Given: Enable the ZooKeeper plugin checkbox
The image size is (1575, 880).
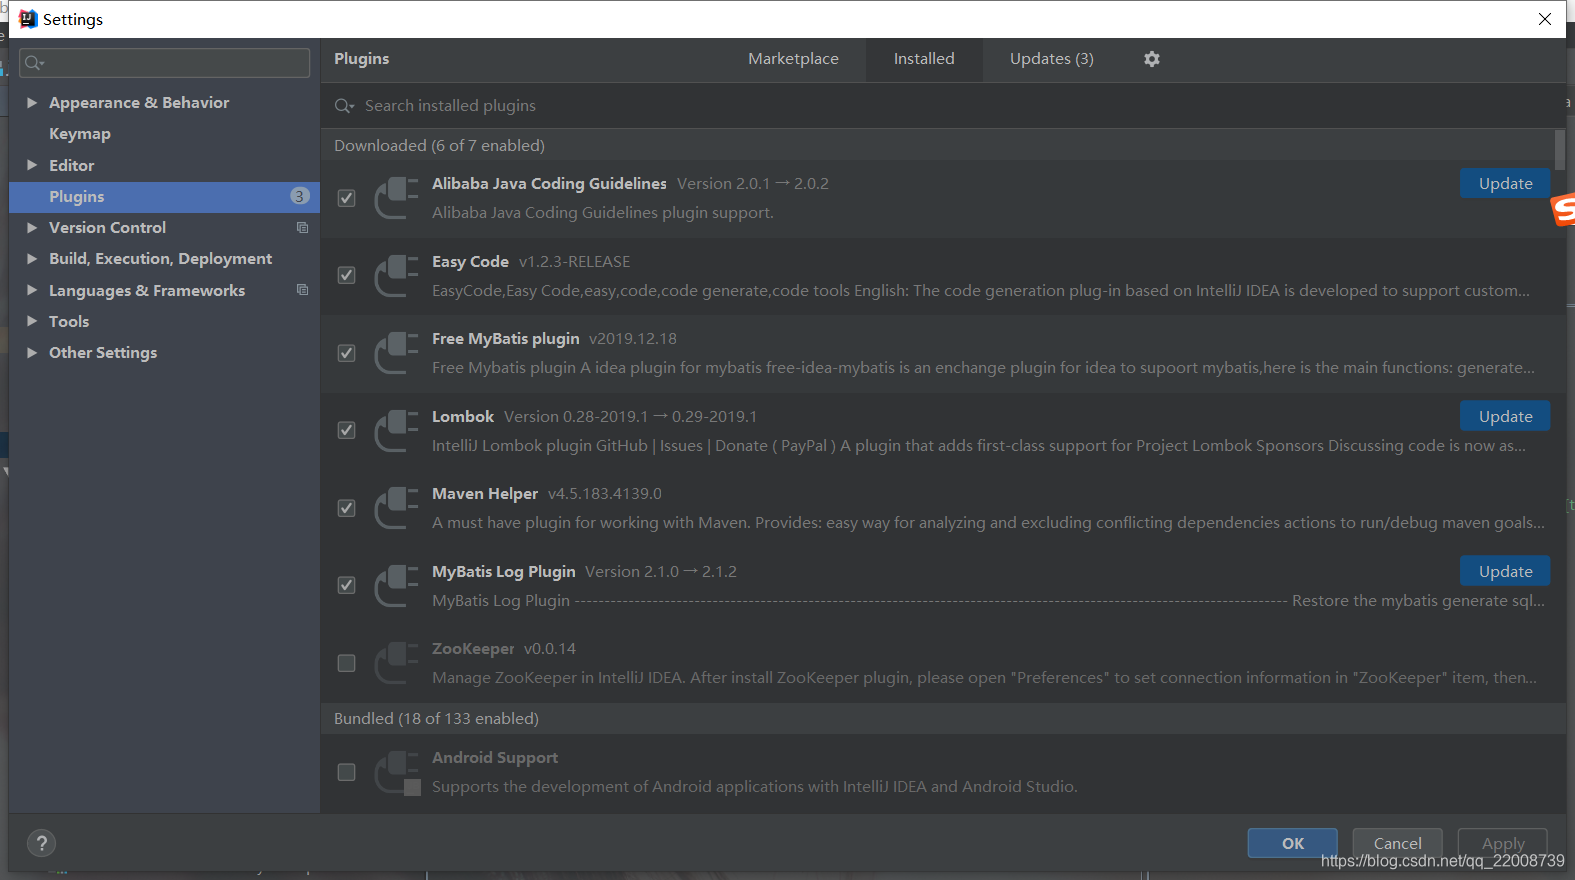Looking at the screenshot, I should [346, 663].
